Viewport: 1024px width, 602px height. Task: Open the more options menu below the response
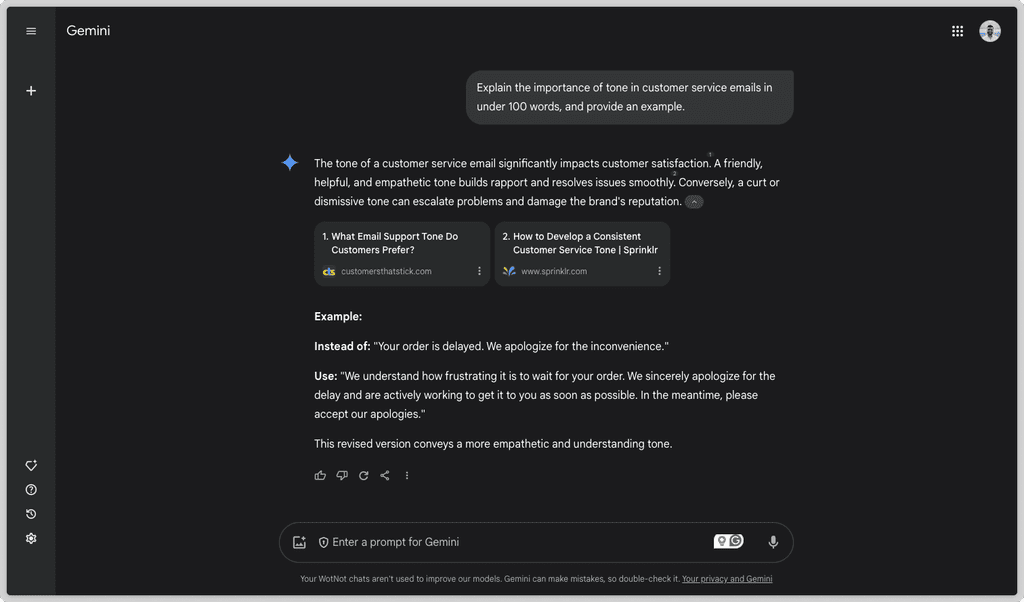tap(407, 475)
